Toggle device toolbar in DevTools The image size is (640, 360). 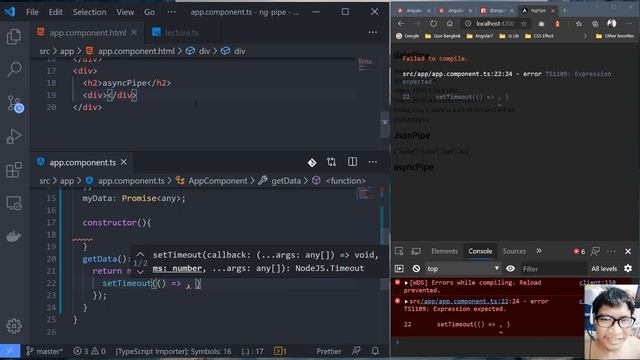coord(416,251)
